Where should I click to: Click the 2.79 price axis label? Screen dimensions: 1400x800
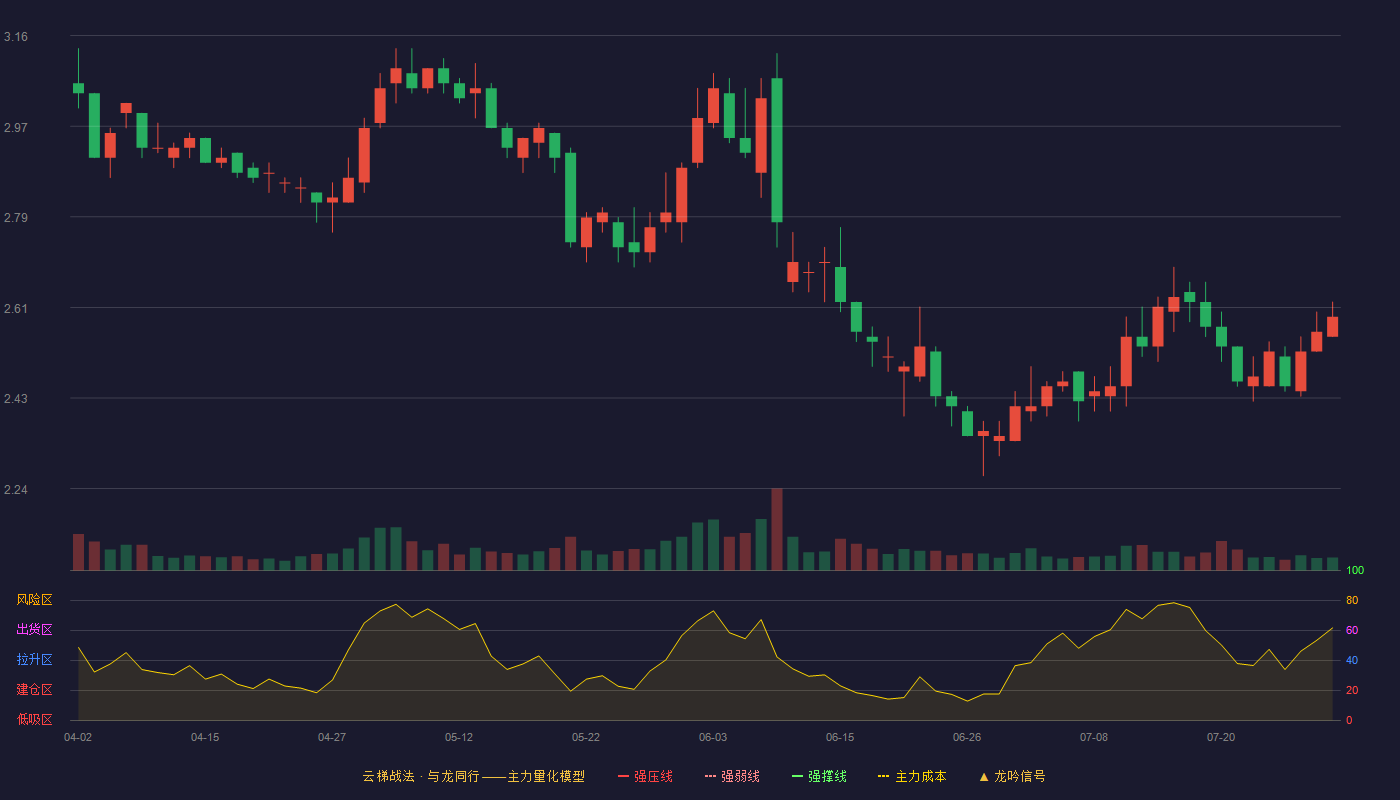pyautogui.click(x=16, y=217)
